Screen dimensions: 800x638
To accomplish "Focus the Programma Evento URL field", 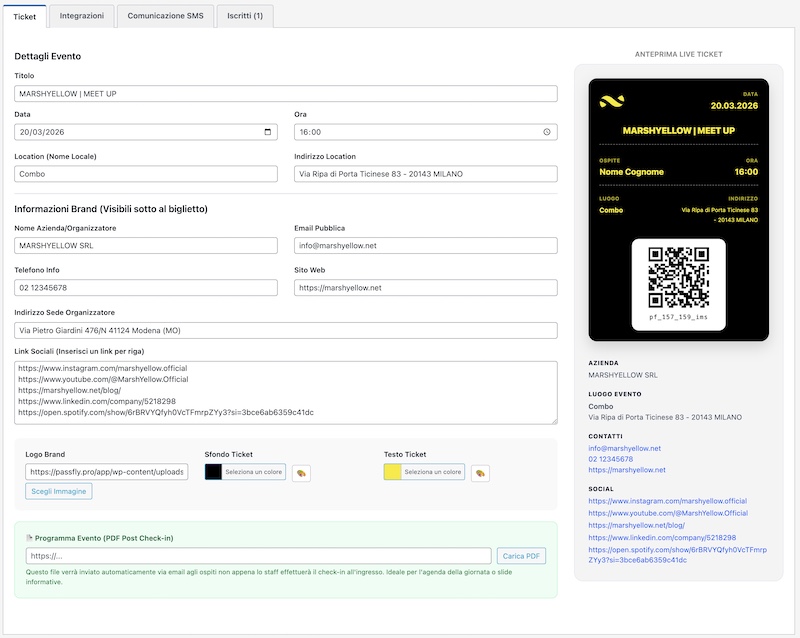I will coord(258,556).
